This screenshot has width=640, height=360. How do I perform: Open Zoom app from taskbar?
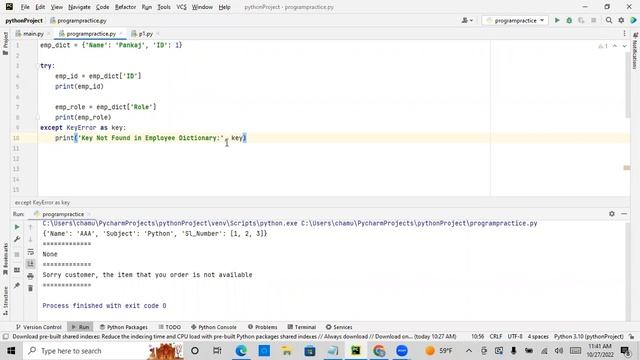[402, 351]
